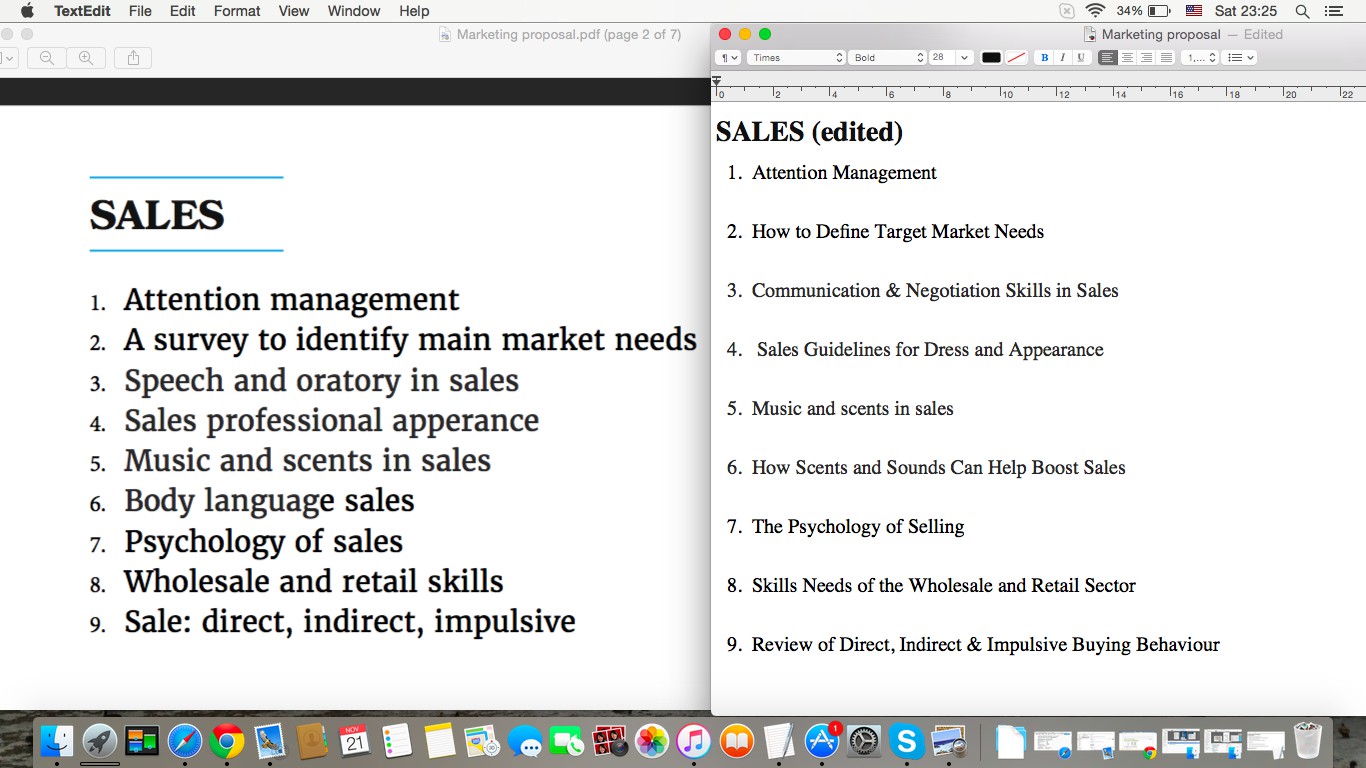Screen dimensions: 1366x768
Task: Launch Google Chrome from the Dock
Action: (227, 741)
